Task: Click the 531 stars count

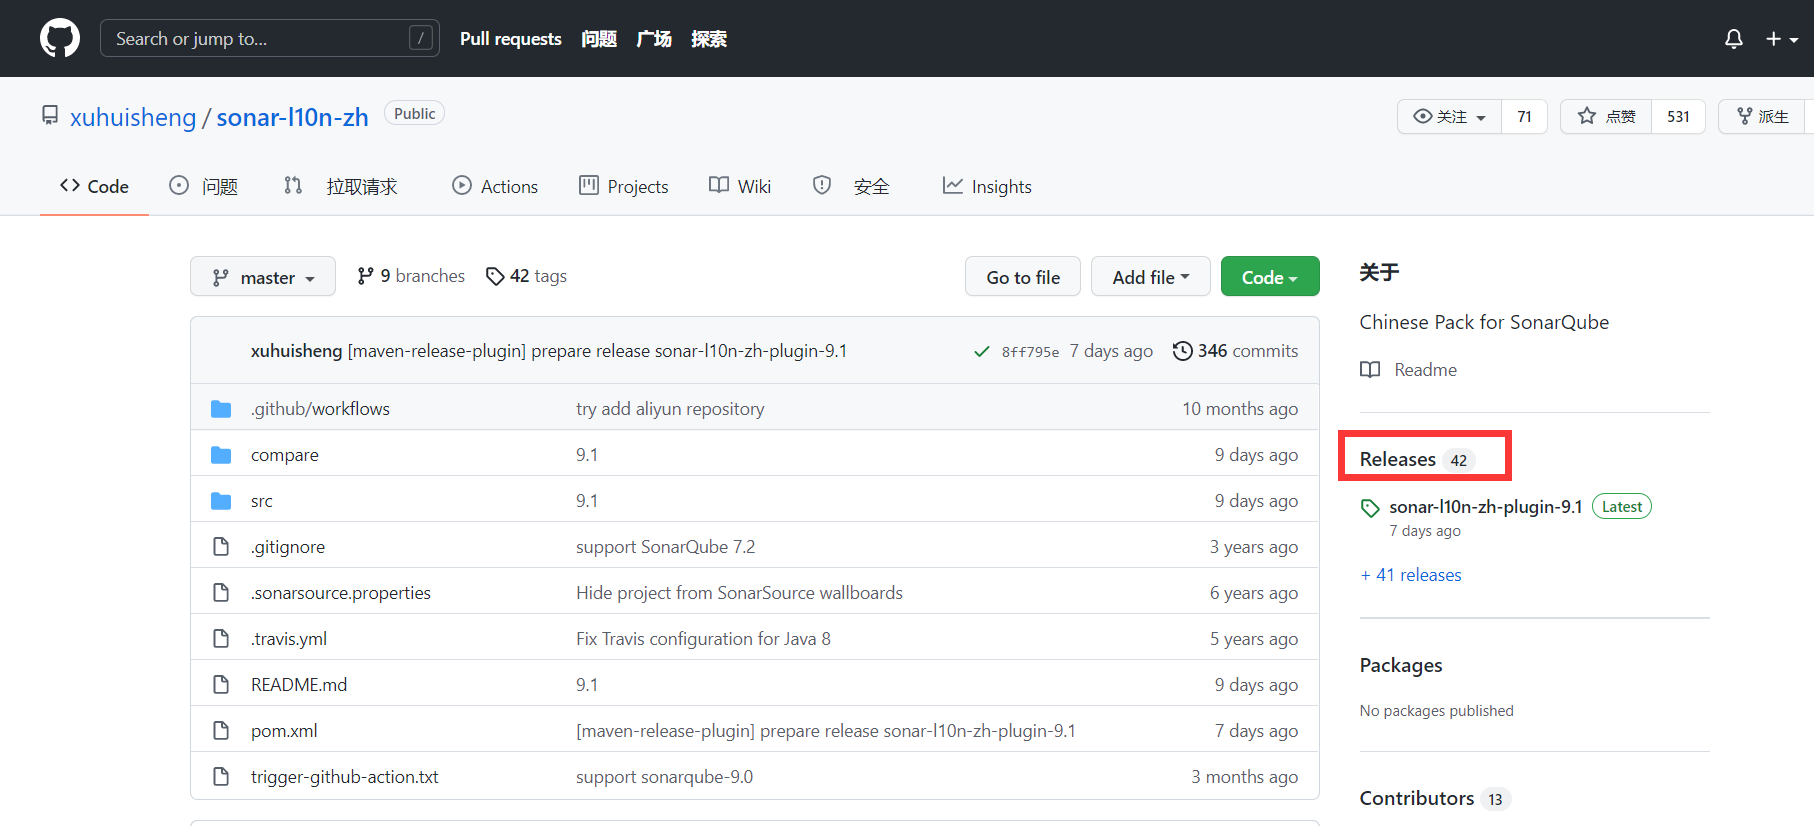Action: [1678, 116]
